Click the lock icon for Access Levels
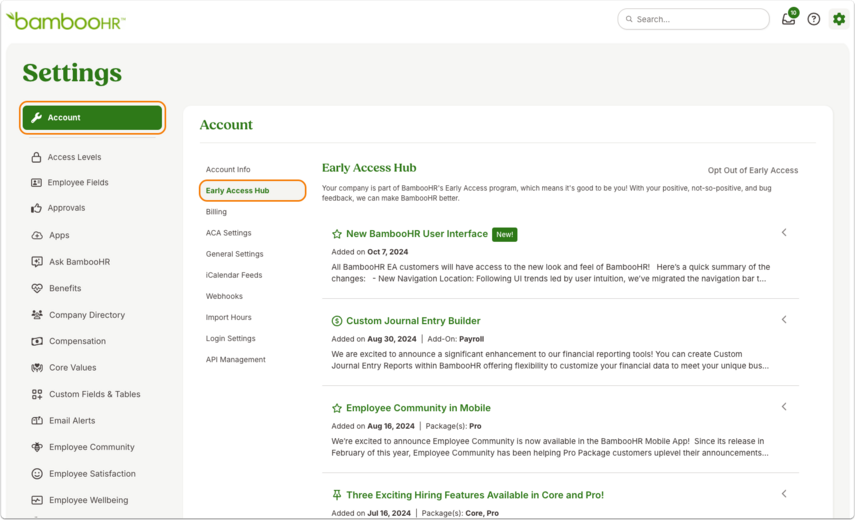Viewport: 855px width, 520px height. point(37,157)
